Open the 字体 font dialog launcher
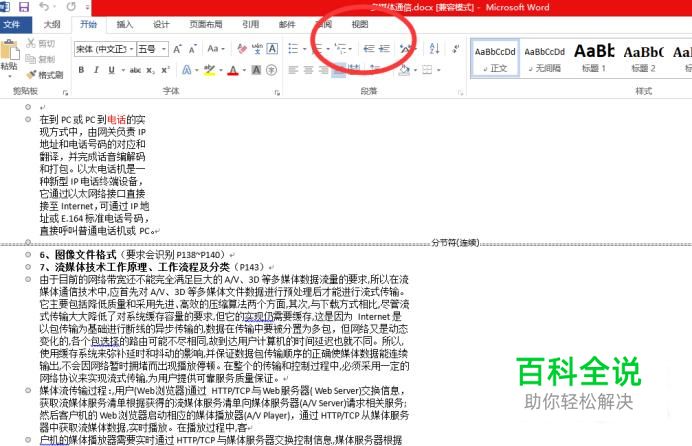This screenshot has height=446, width=692. coord(277,93)
